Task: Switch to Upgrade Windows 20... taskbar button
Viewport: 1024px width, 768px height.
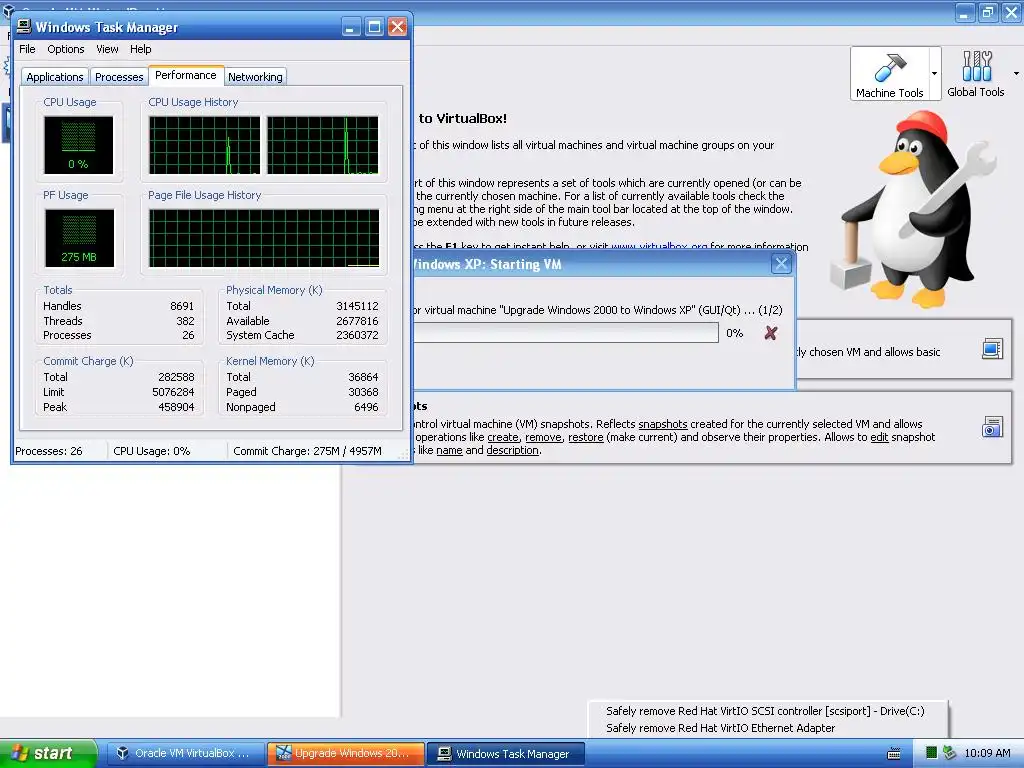Action: click(x=345, y=753)
